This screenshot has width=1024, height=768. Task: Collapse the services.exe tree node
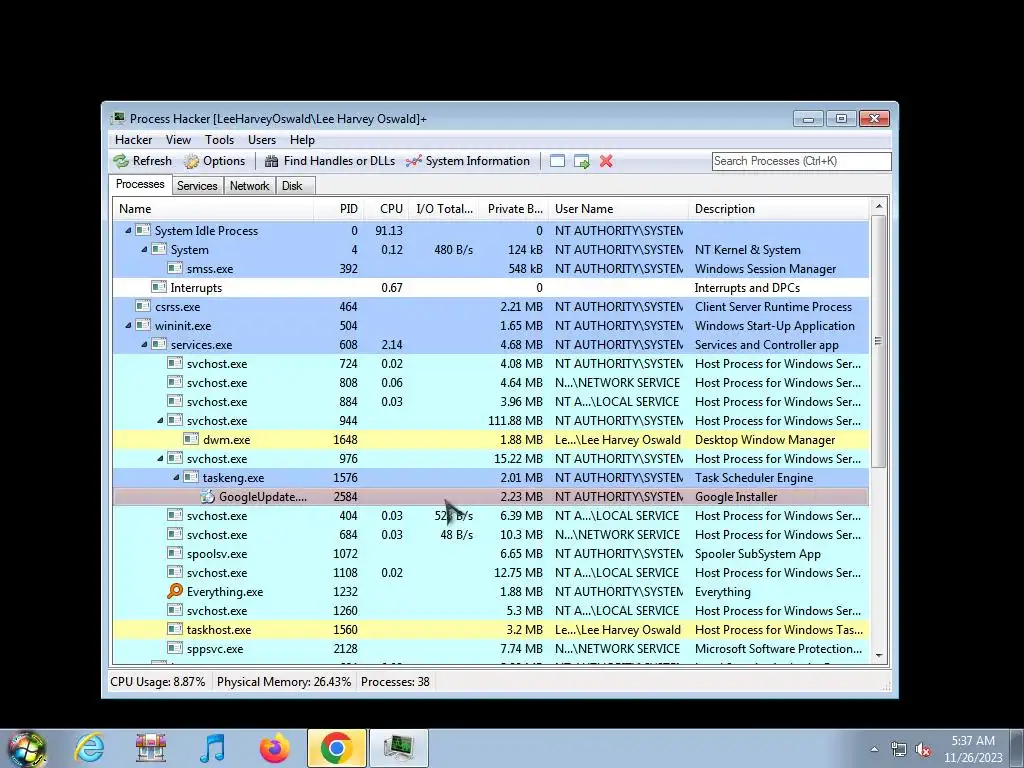[144, 344]
